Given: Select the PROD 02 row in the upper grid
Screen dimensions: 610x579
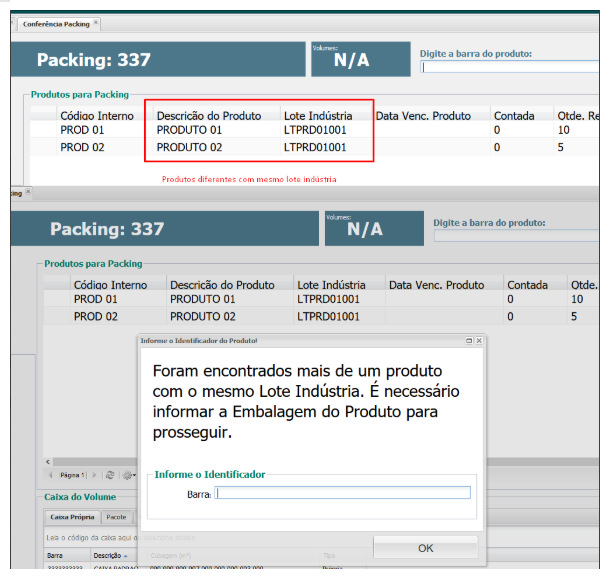Looking at the screenshot, I should [x=314, y=147].
